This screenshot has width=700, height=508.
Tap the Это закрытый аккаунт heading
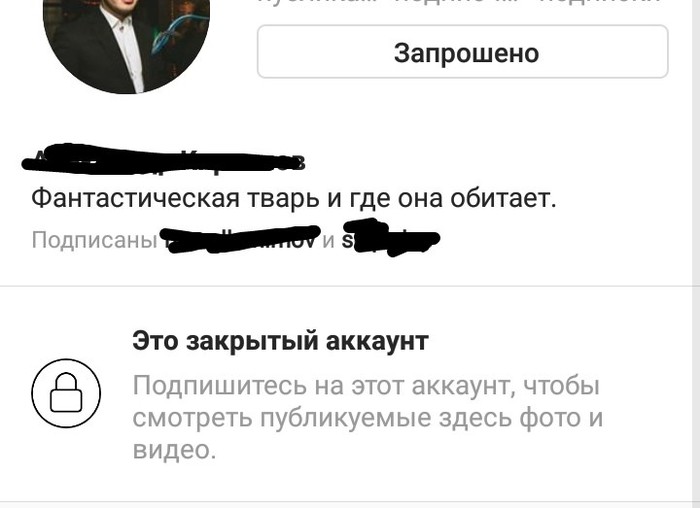click(x=281, y=341)
